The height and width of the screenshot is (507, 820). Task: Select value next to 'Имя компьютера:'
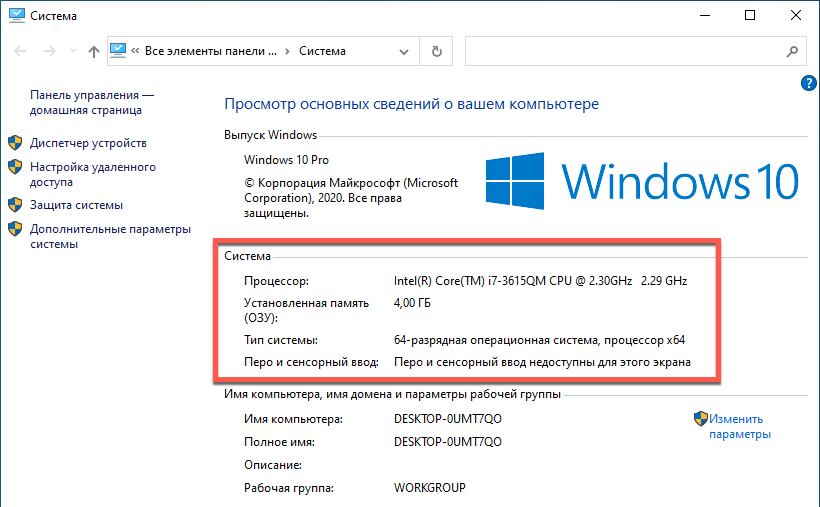coord(448,419)
